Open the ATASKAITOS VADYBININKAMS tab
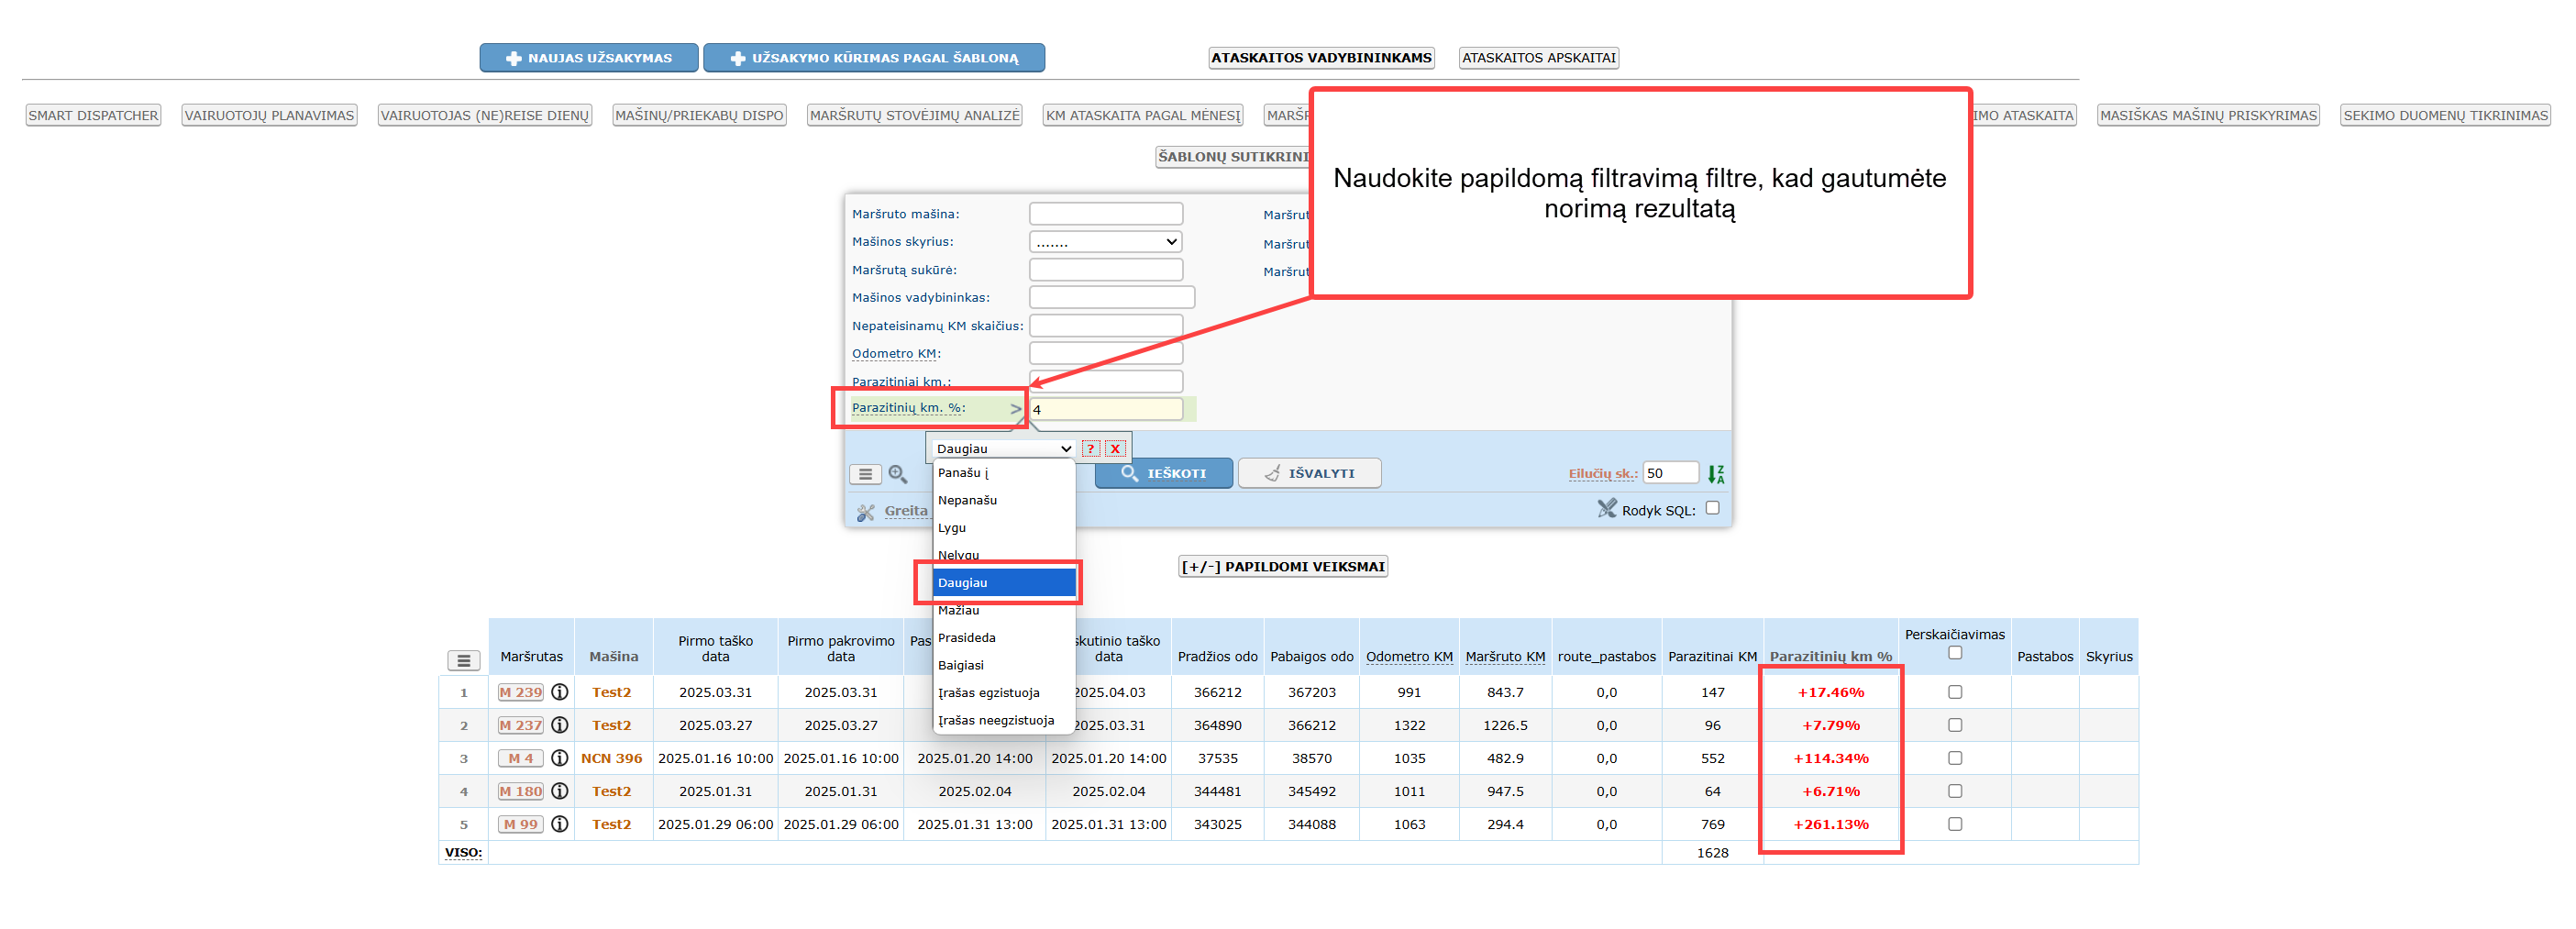The image size is (2576, 929). (x=1321, y=58)
